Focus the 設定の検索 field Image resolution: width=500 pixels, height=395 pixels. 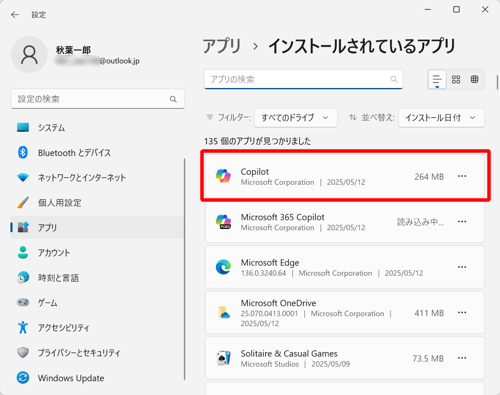coord(97,99)
